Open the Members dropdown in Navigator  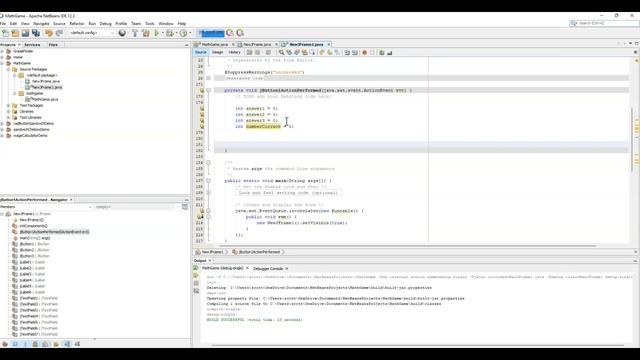[x=46, y=207]
